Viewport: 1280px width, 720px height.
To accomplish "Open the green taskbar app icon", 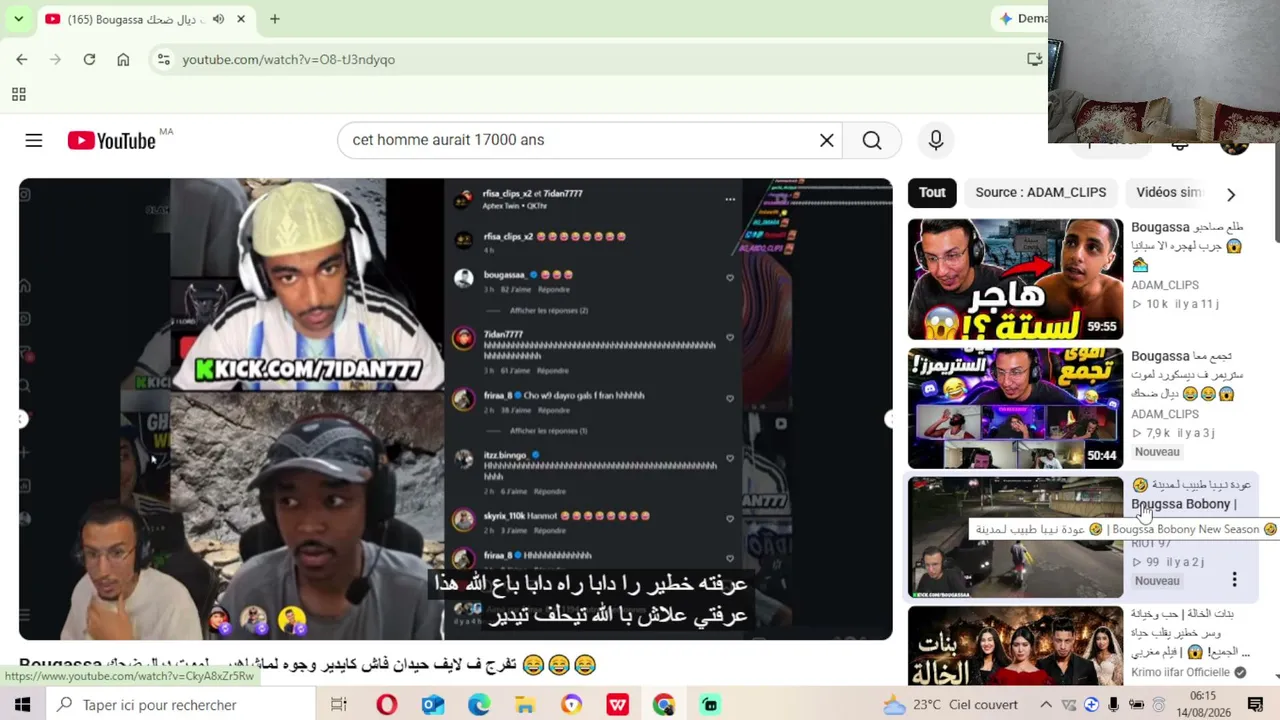I will (710, 705).
